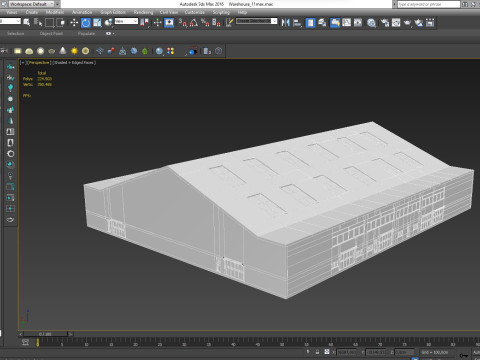Click the Use Pivot Point Center icon
The height and width of the screenshot is (360, 480).
pyautogui.click(x=144, y=23)
